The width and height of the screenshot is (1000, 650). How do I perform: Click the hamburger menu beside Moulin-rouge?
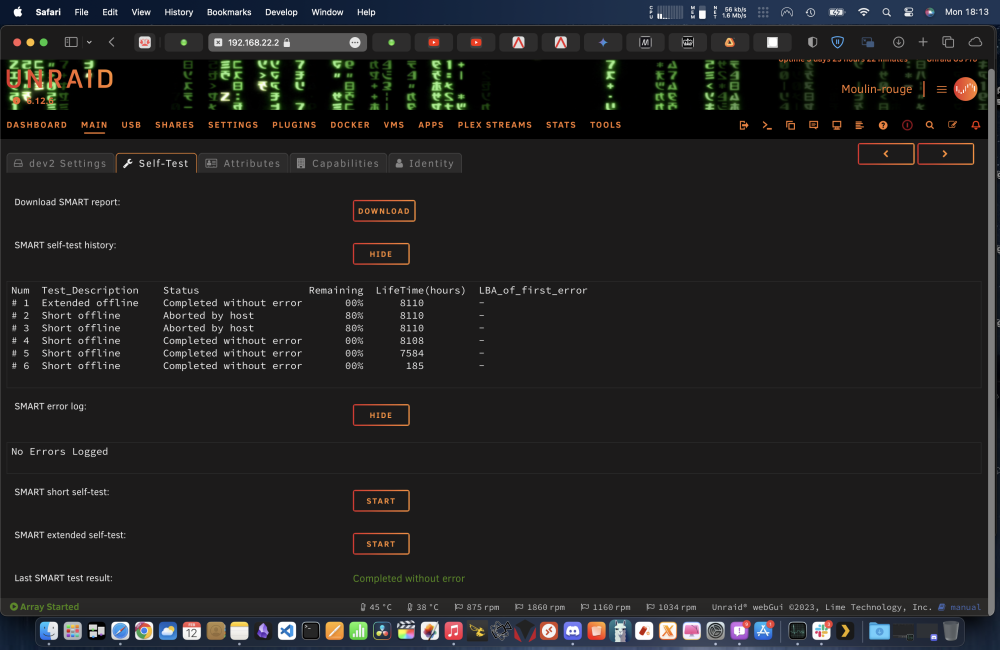[x=941, y=89]
